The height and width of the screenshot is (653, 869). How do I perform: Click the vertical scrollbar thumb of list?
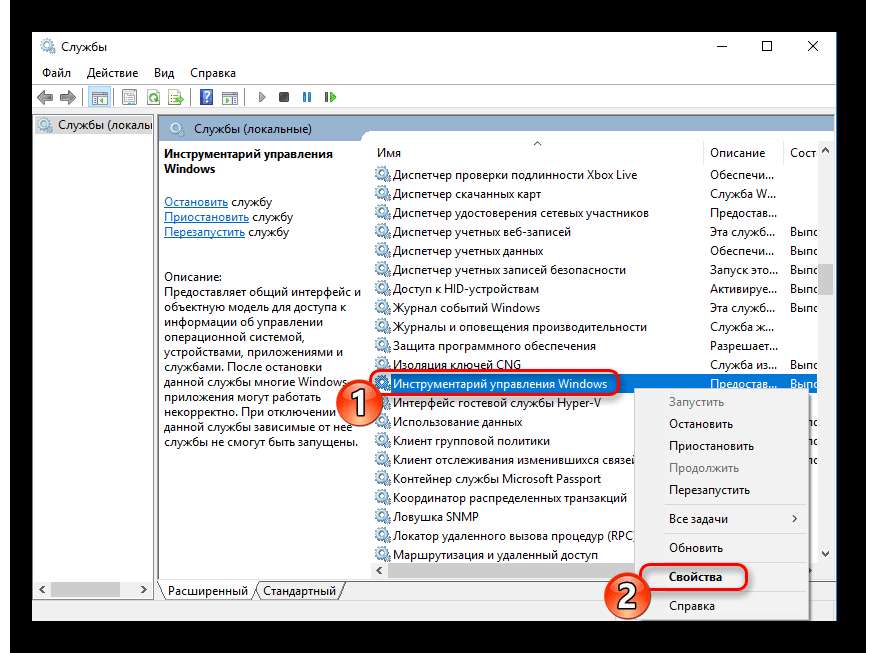coord(825,279)
